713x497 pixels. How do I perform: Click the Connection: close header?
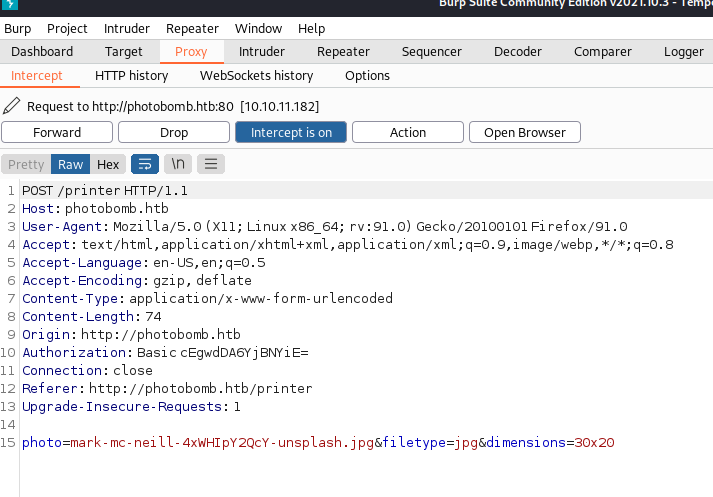[87, 371]
